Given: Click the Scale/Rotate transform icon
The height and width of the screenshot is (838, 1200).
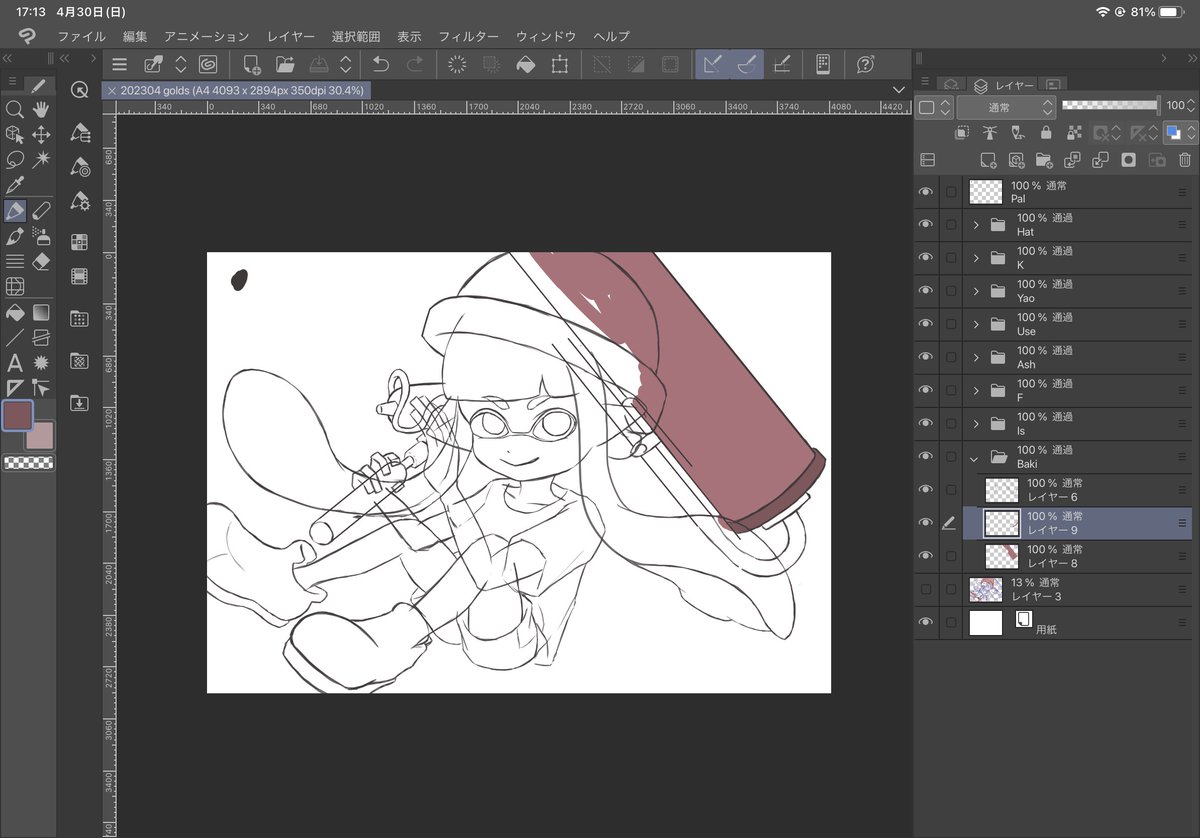Looking at the screenshot, I should 559,65.
